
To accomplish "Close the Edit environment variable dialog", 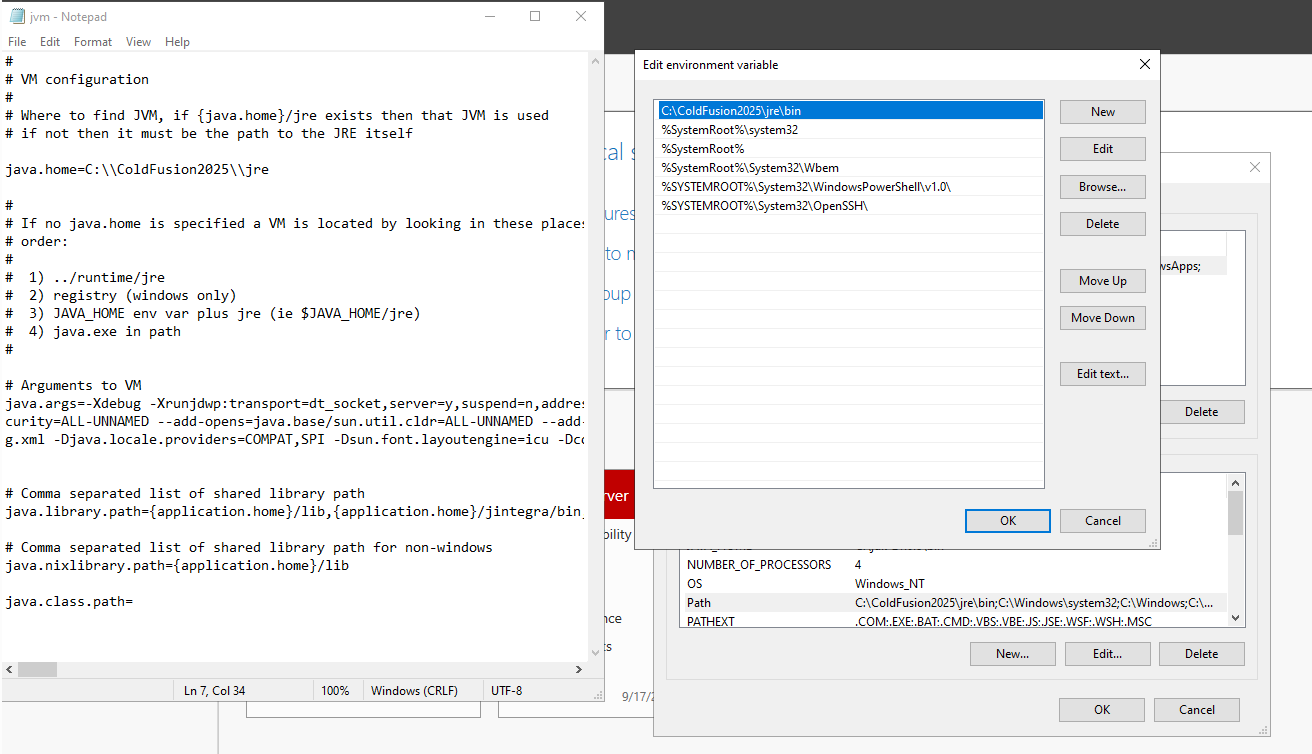I will (1145, 64).
